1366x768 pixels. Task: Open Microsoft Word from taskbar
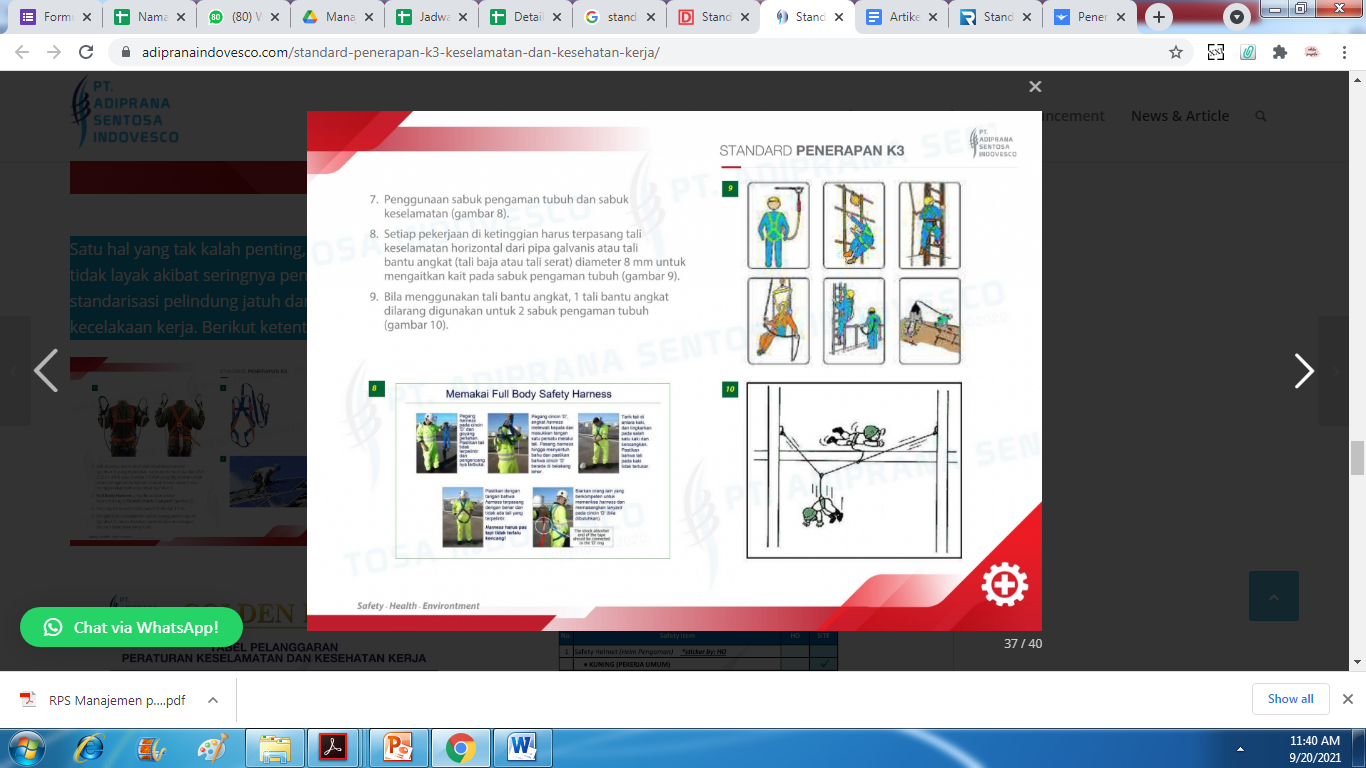point(522,748)
